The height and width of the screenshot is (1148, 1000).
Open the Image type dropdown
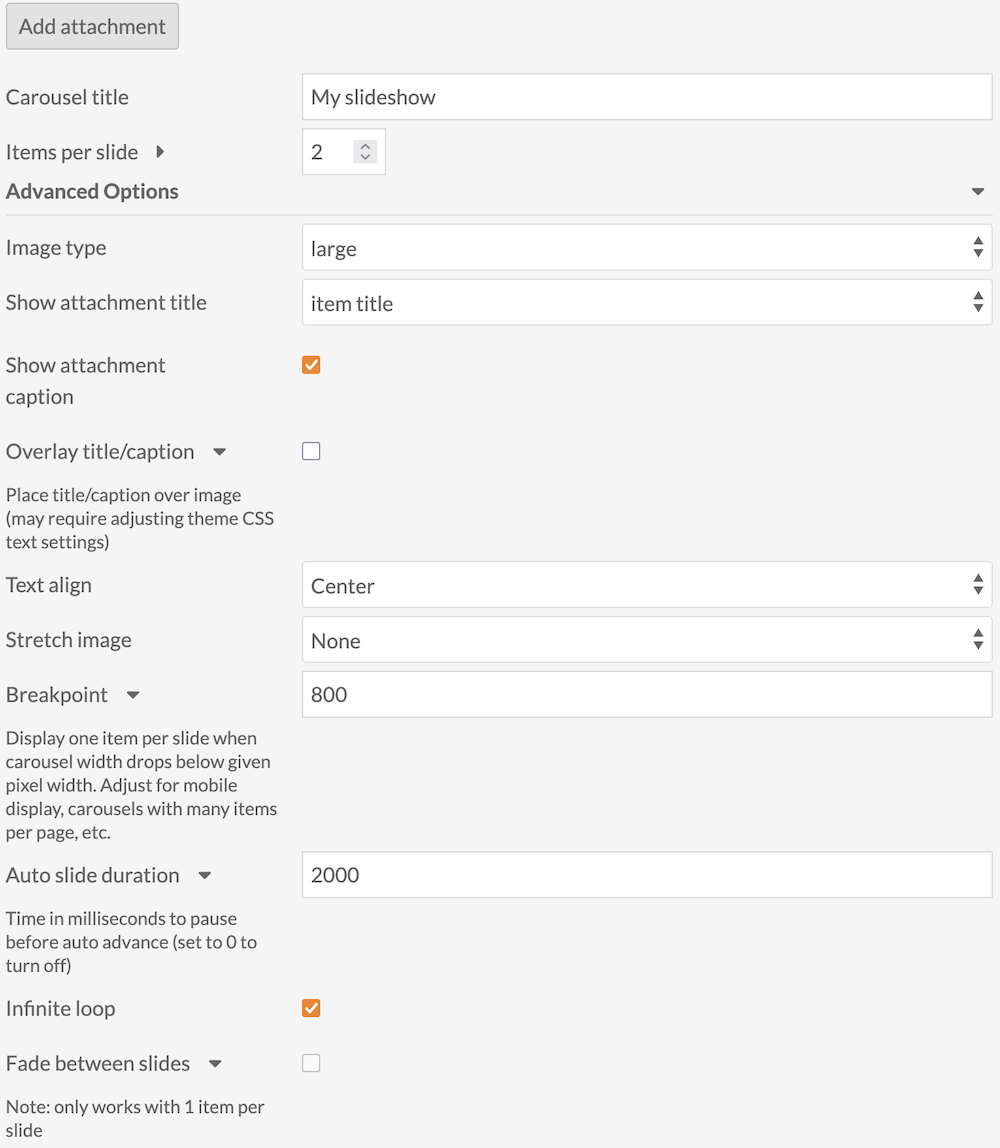point(647,247)
